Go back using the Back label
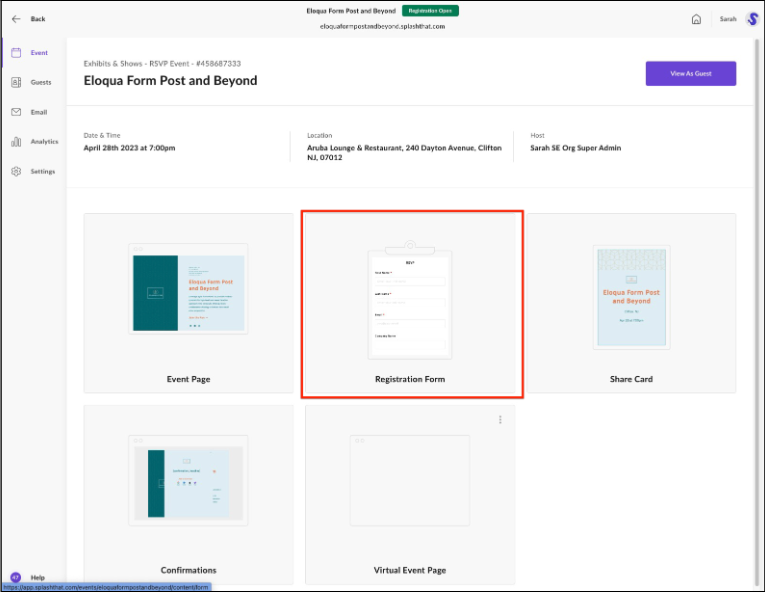 click(x=38, y=19)
